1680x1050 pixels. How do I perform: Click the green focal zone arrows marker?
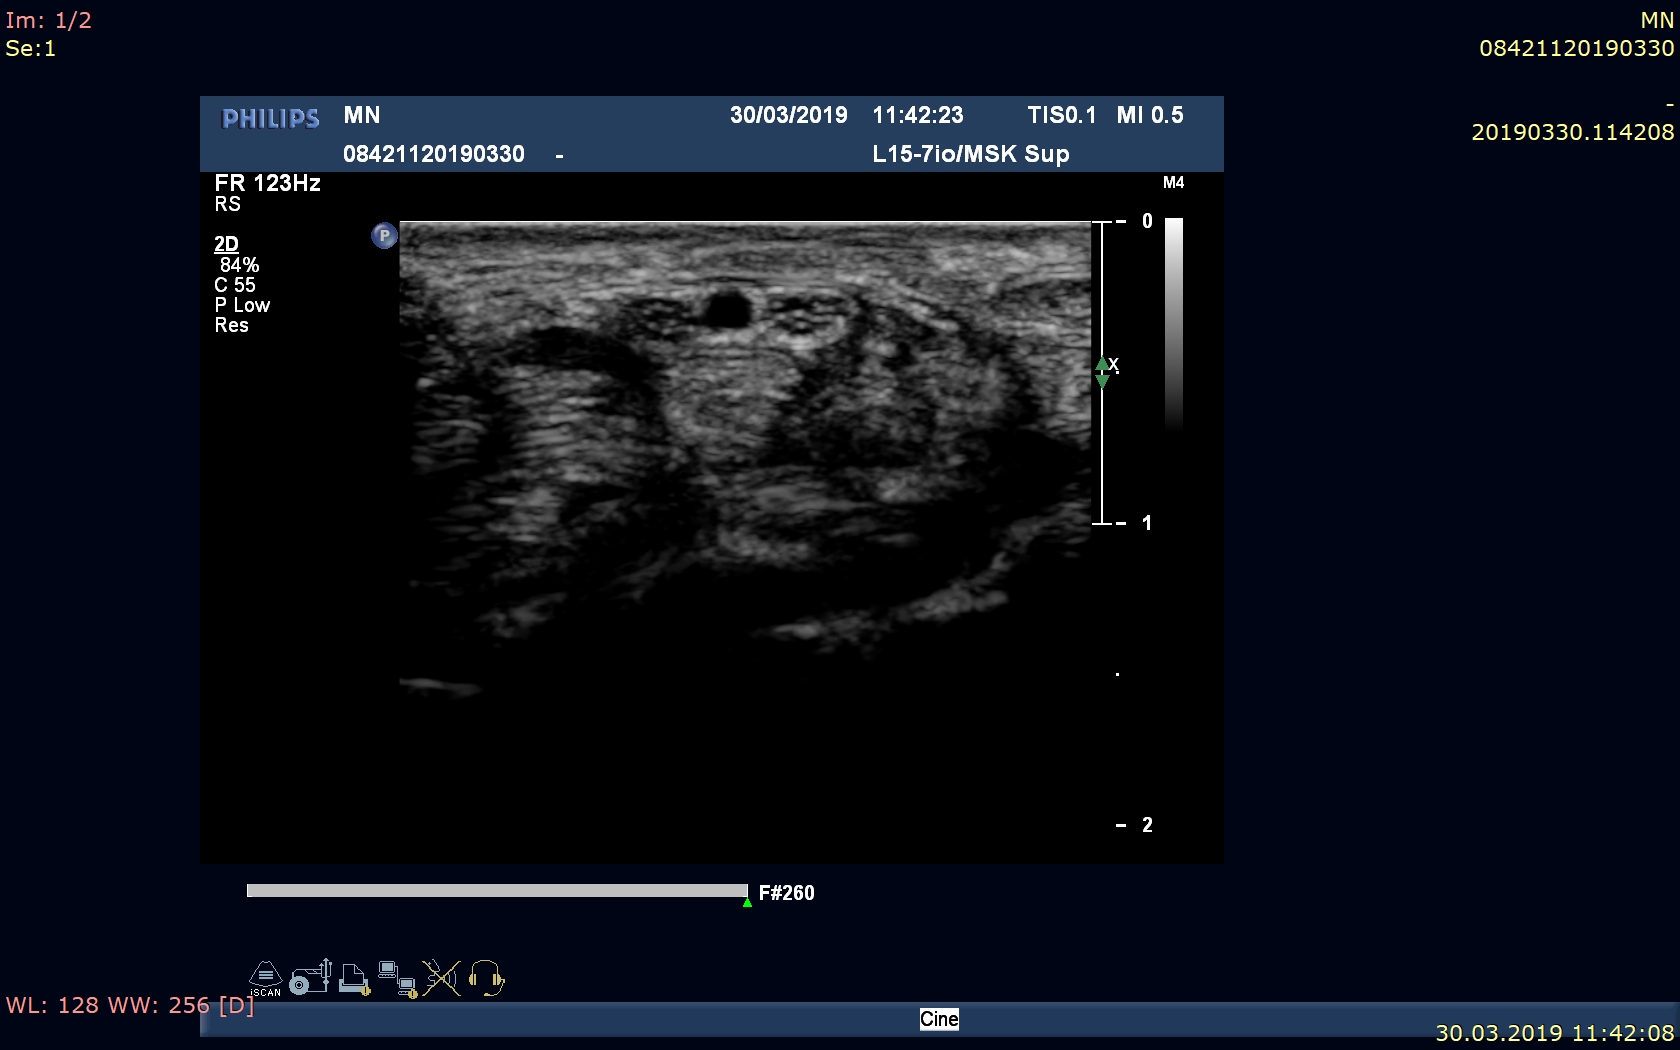(1102, 372)
